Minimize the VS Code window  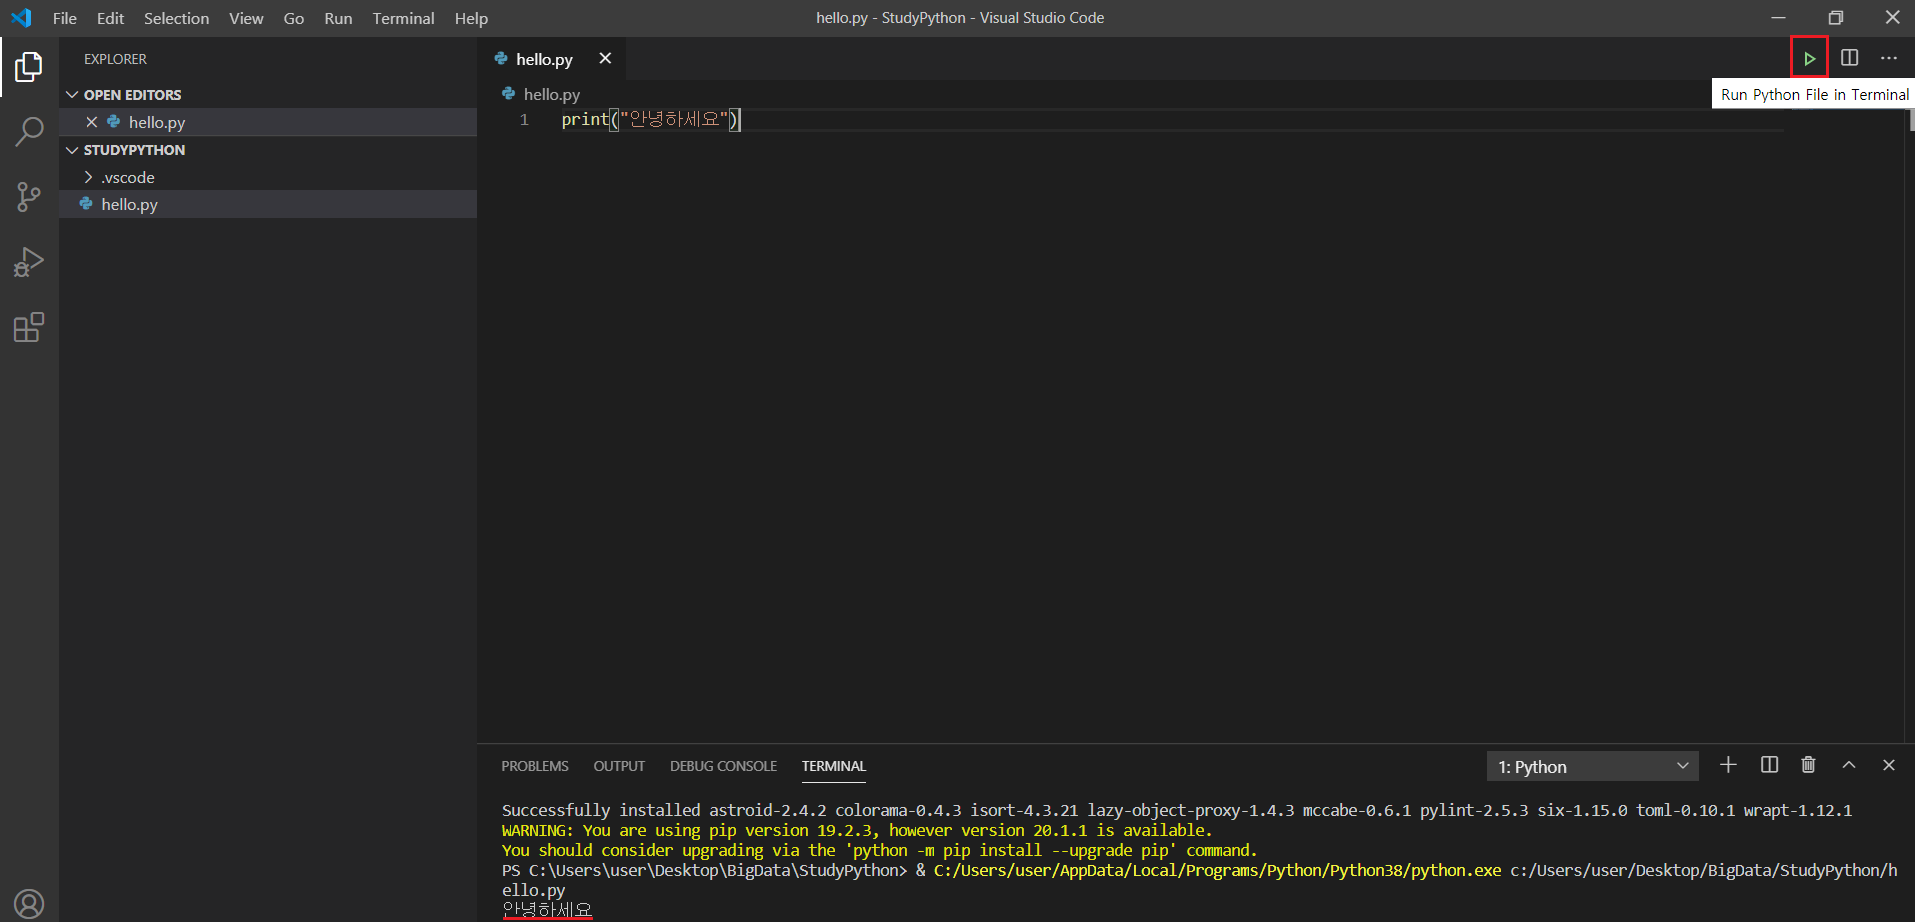coord(1778,18)
